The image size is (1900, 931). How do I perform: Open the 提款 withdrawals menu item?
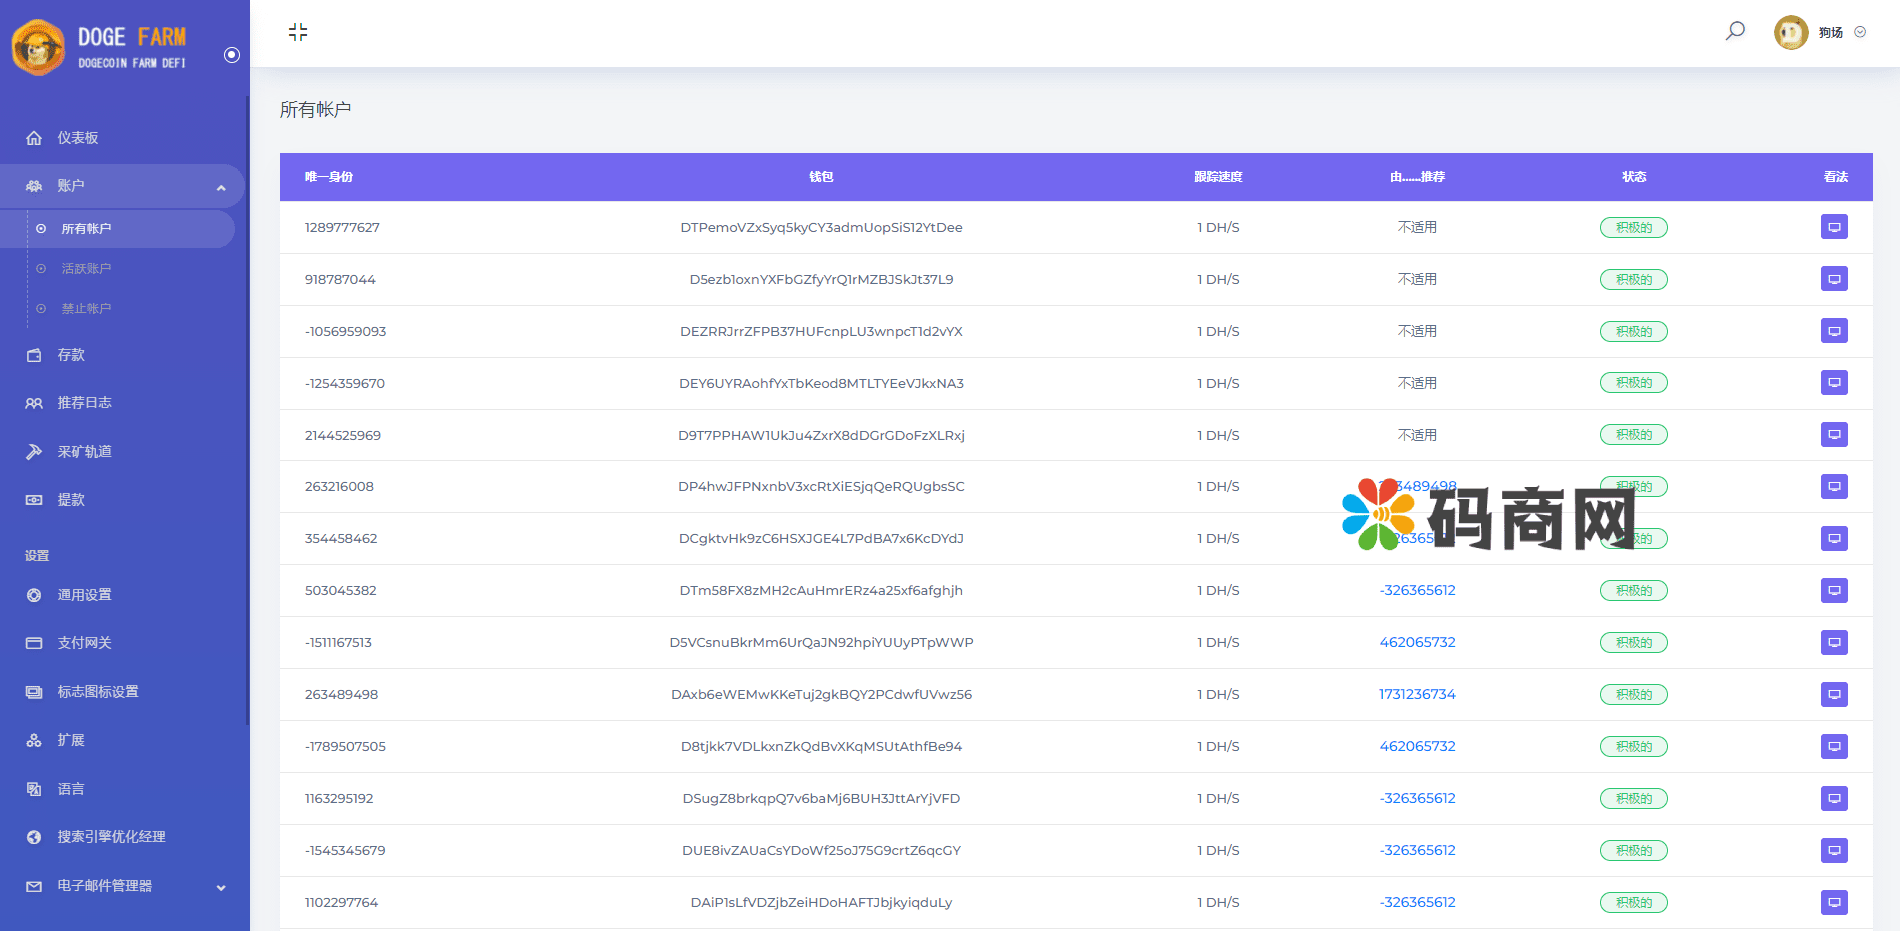tap(70, 500)
